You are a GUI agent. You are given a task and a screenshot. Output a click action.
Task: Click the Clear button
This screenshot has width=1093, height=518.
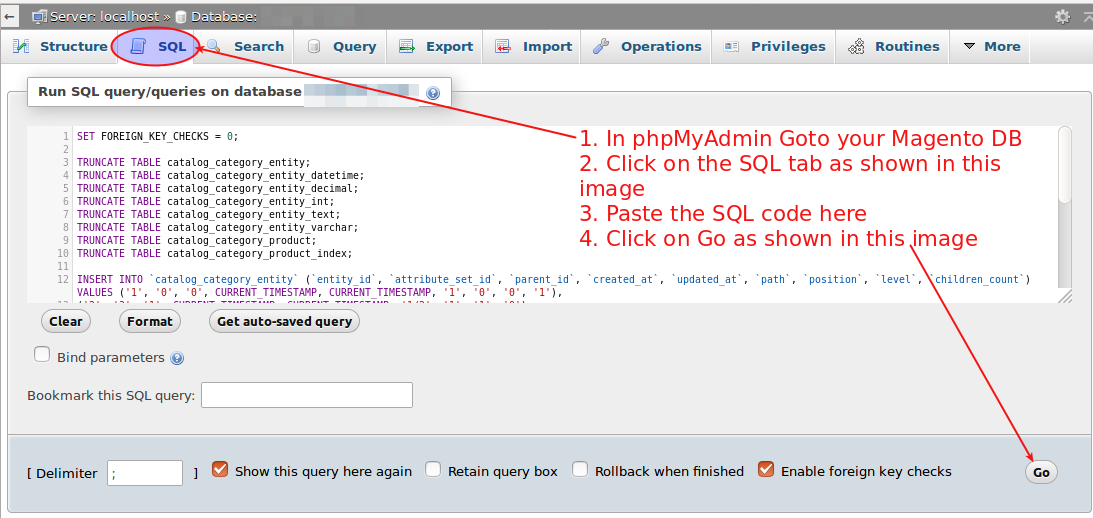click(x=66, y=321)
